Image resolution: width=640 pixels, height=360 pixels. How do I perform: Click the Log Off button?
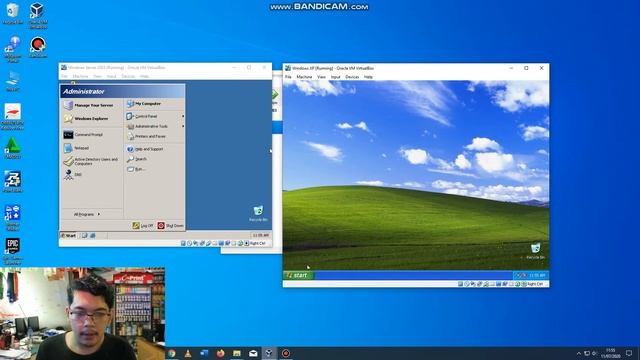coord(142,226)
